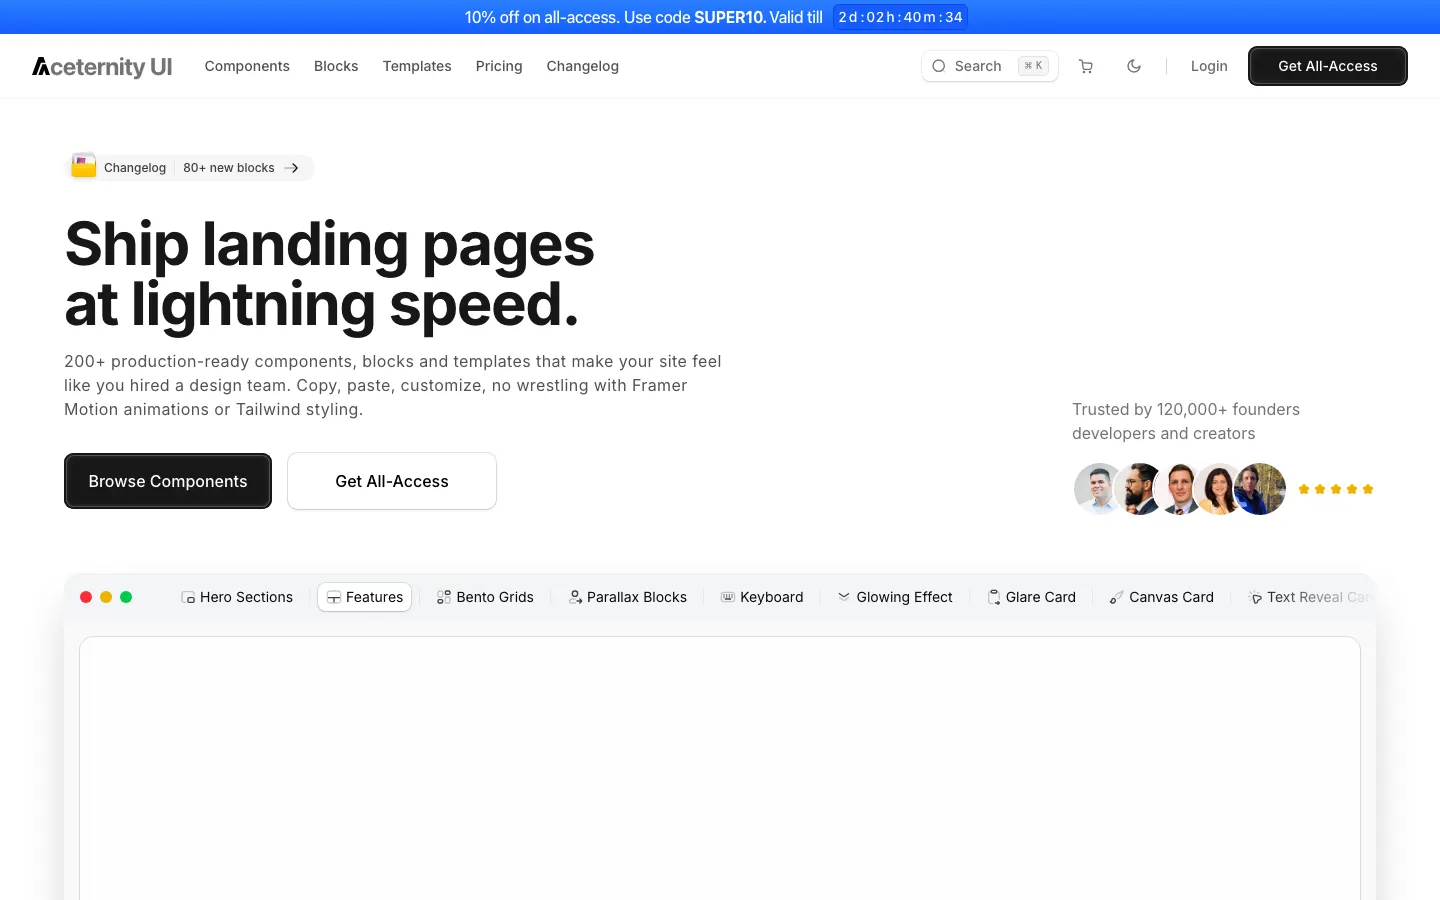
Task: Toggle dark mode with moon icon
Action: pyautogui.click(x=1134, y=66)
